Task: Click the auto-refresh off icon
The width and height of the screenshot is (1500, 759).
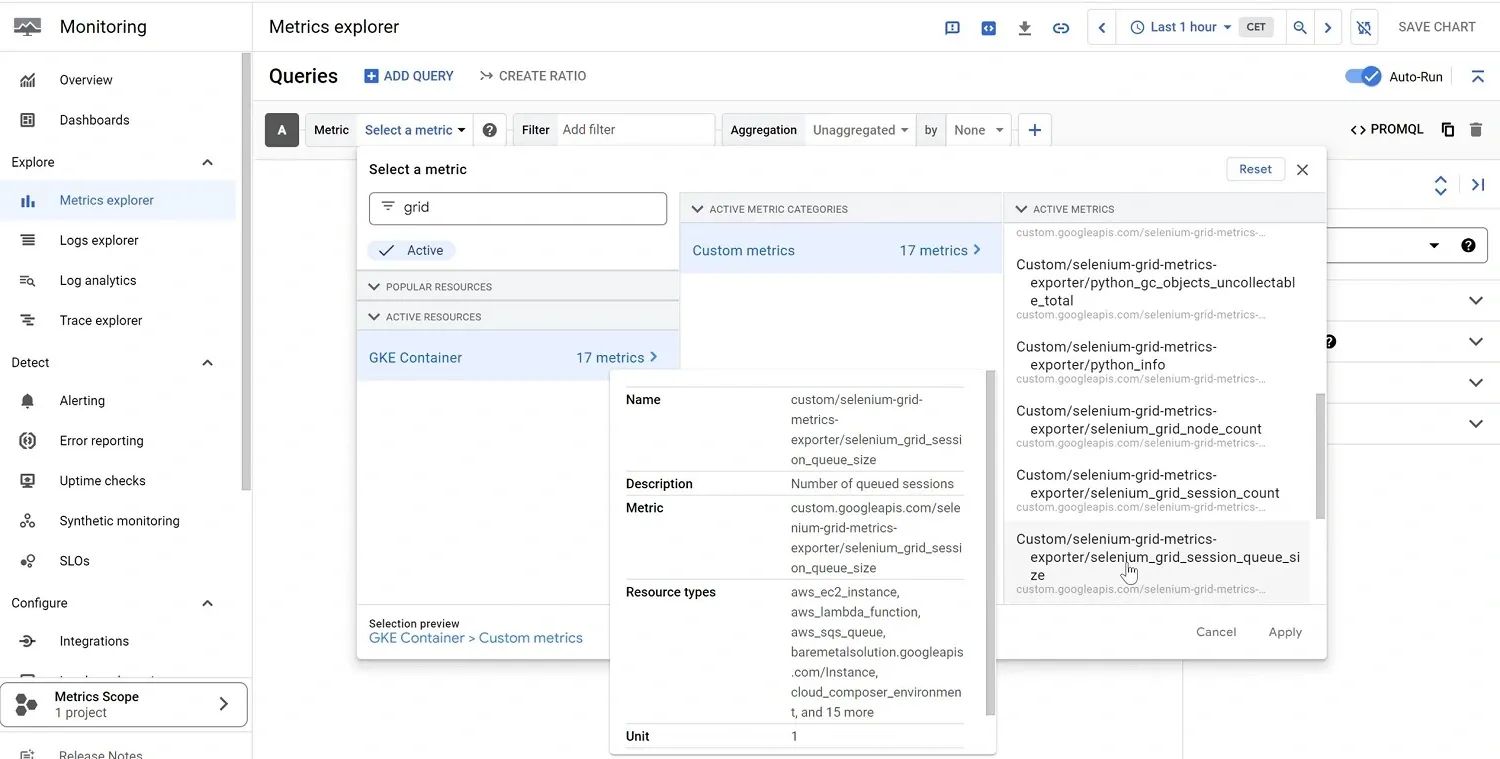Action: pos(1363,28)
